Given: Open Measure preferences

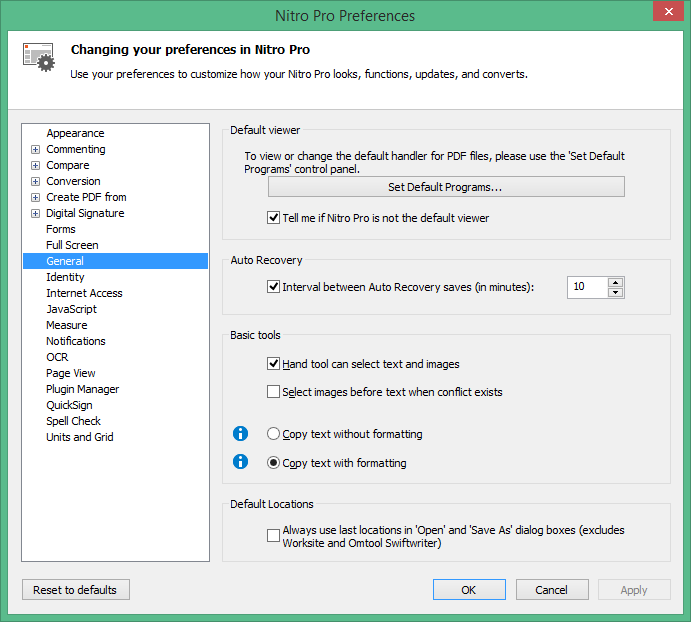Looking at the screenshot, I should [67, 325].
